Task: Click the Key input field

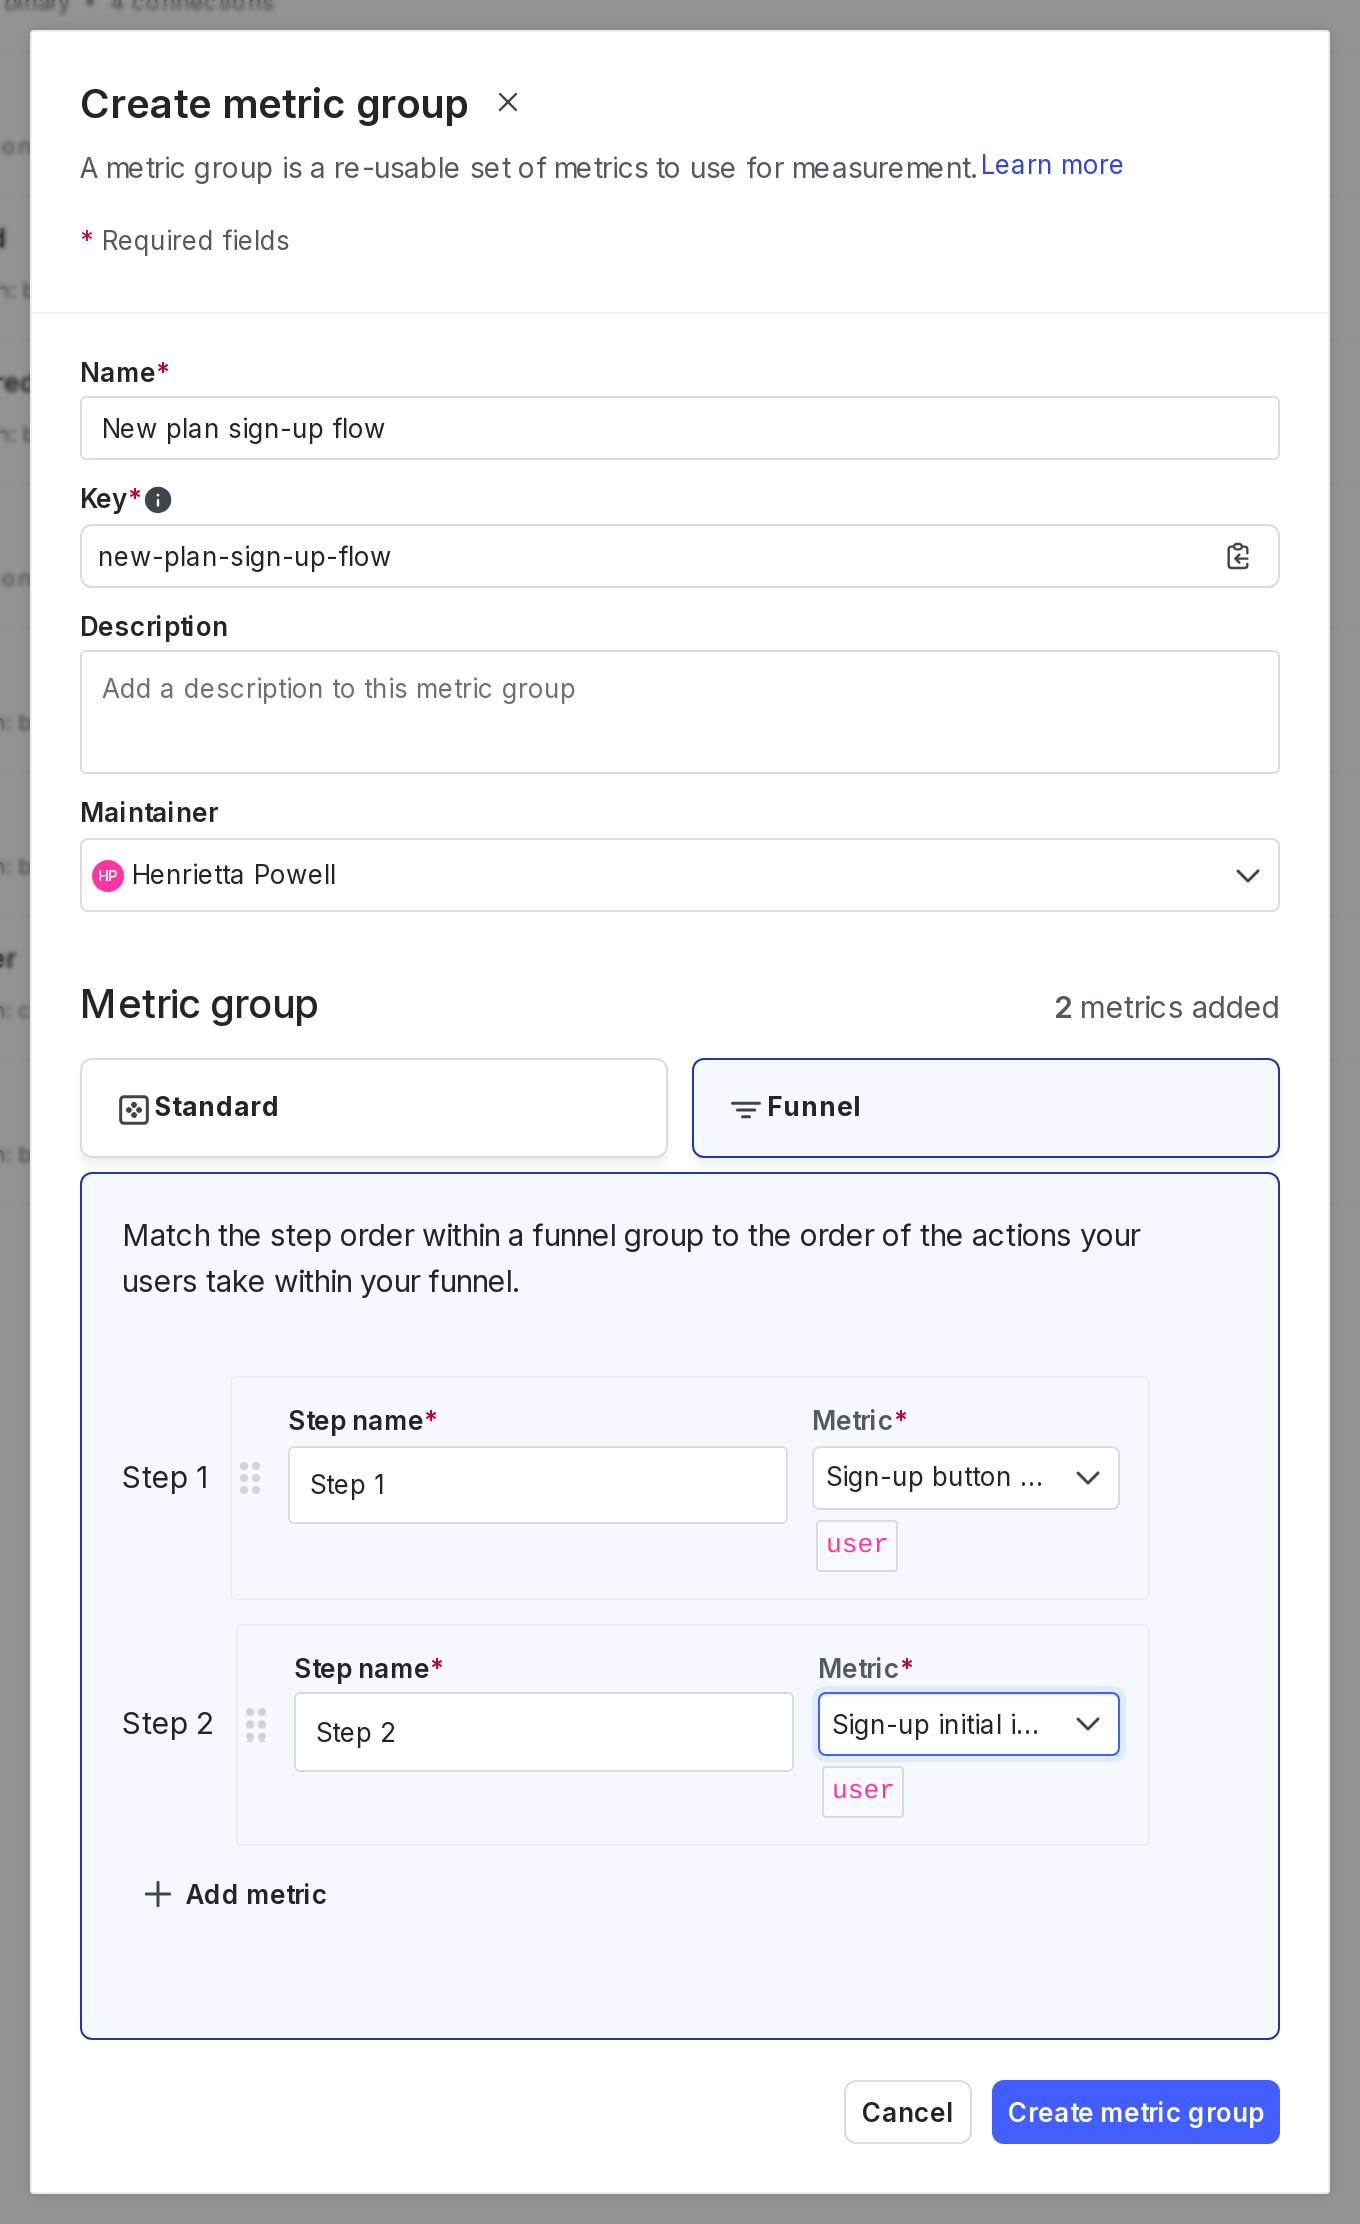Action: coord(680,556)
